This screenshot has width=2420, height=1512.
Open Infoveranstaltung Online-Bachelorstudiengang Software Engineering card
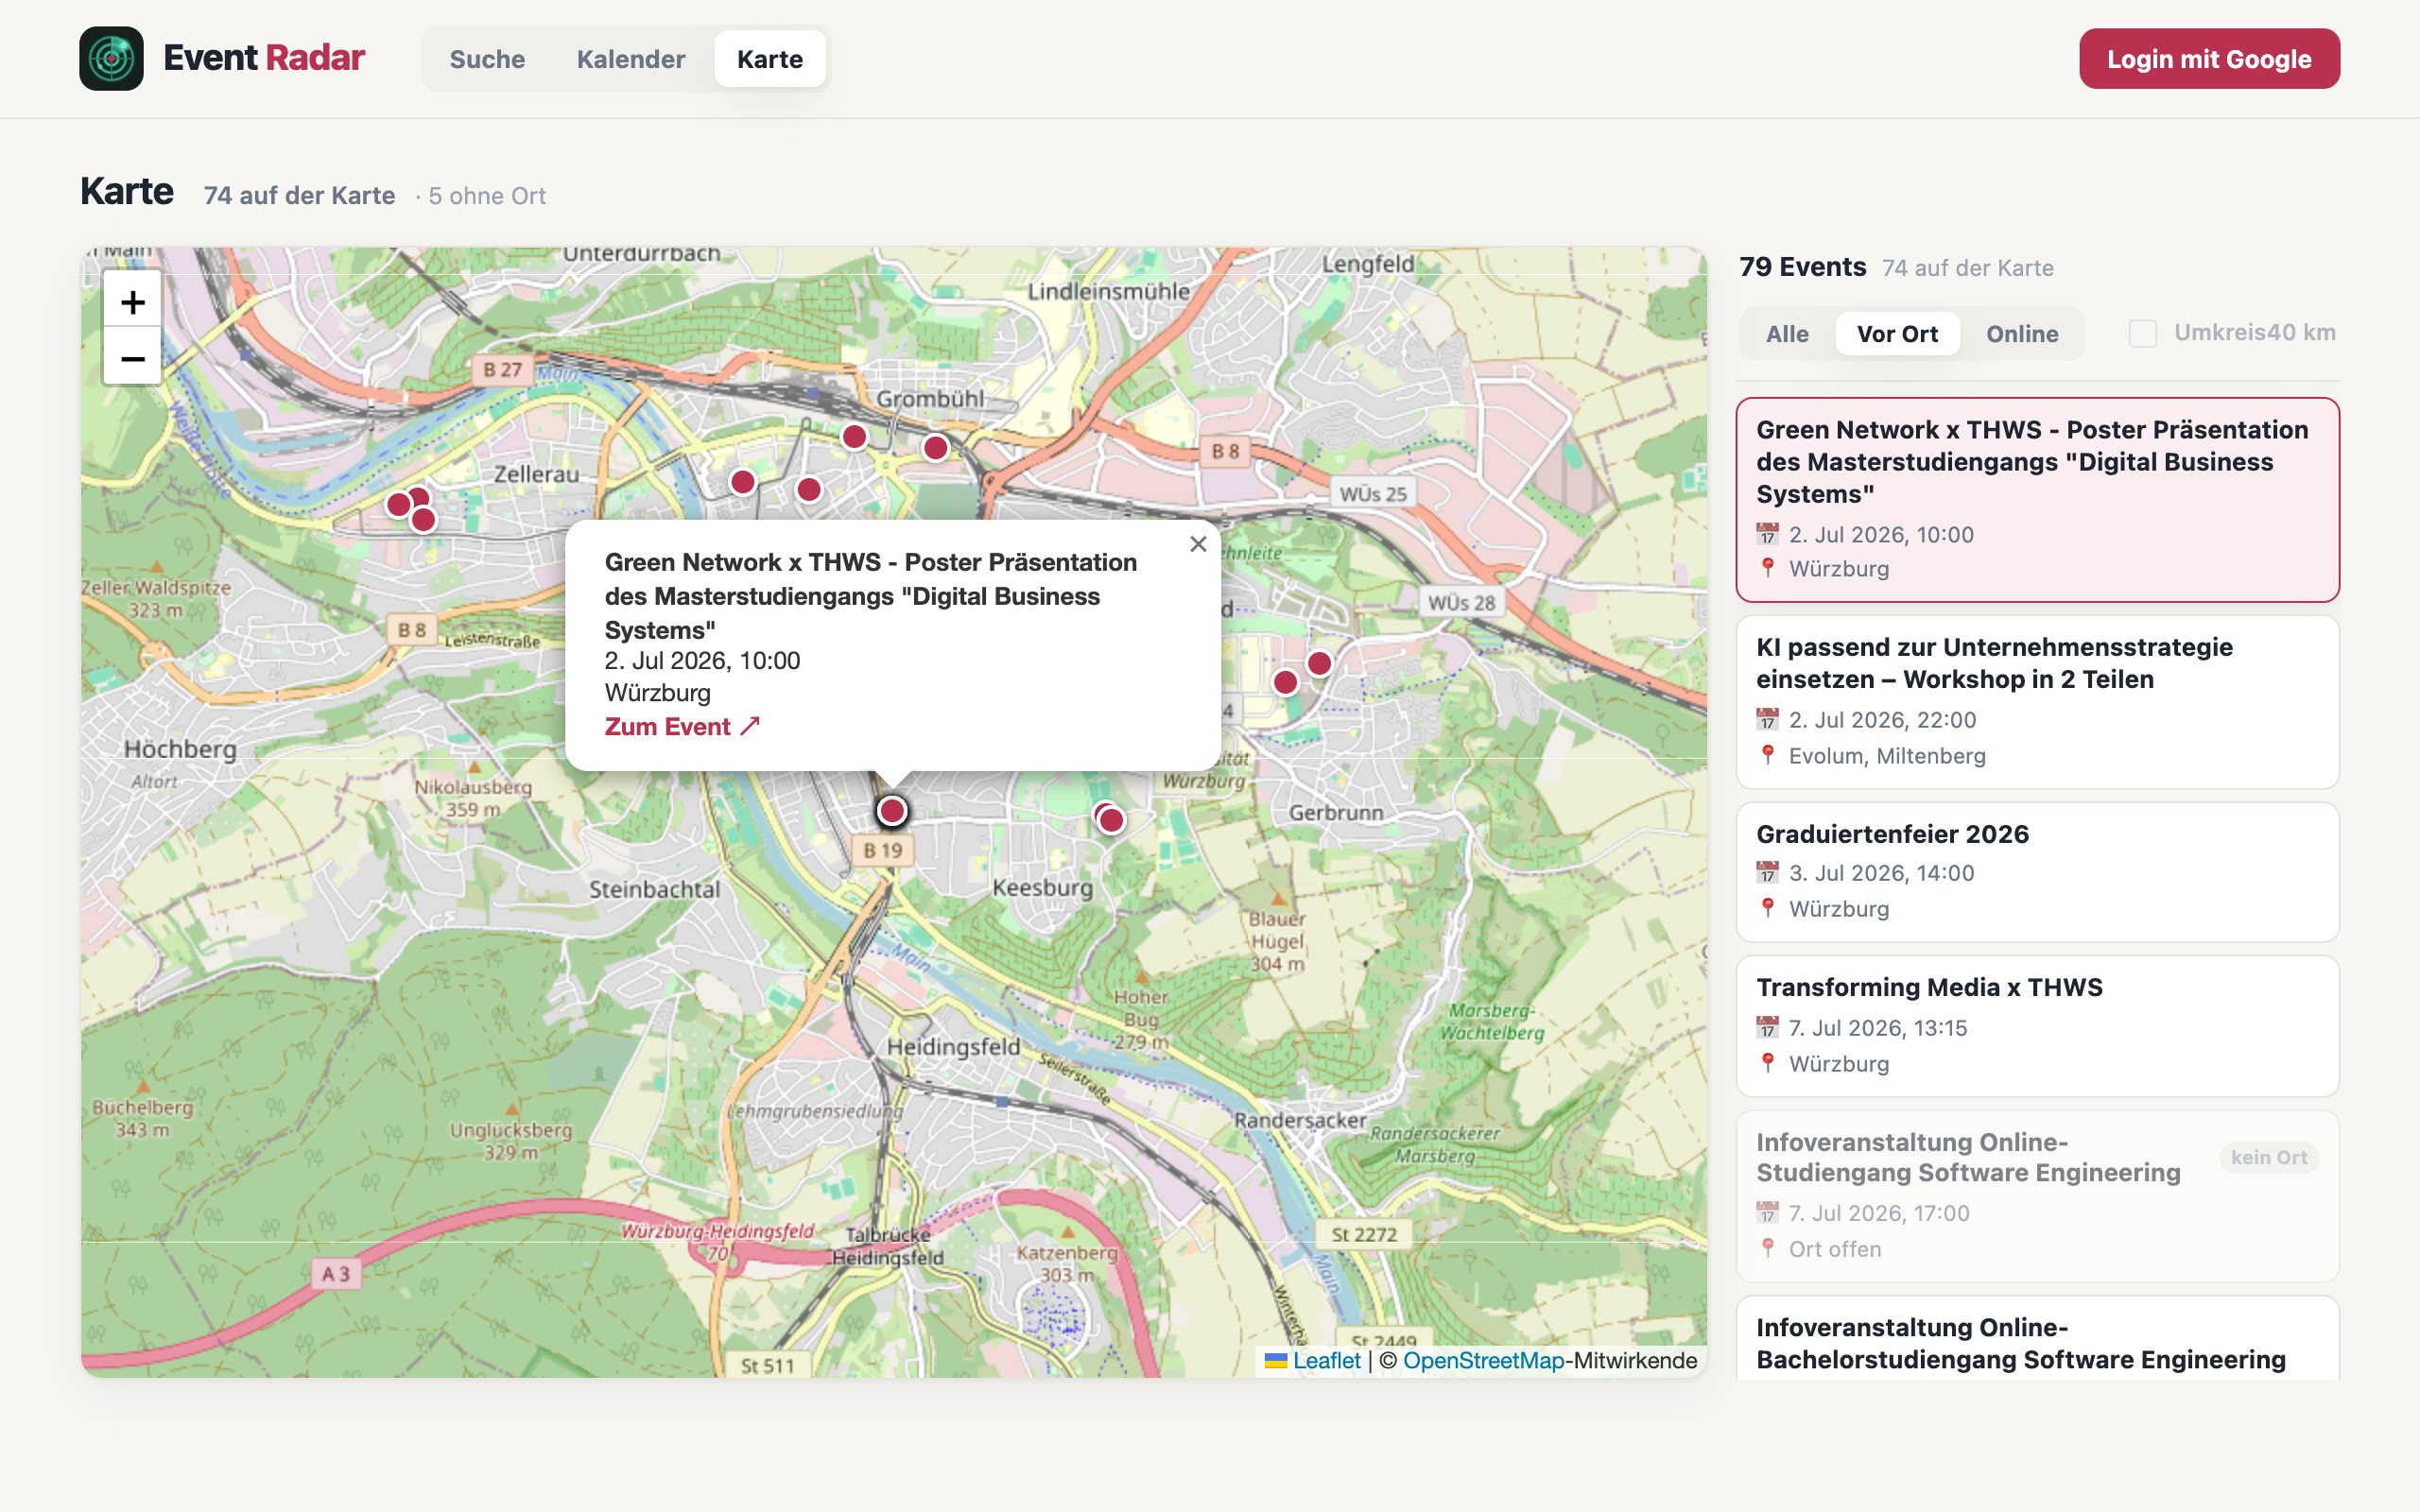[2037, 1338]
